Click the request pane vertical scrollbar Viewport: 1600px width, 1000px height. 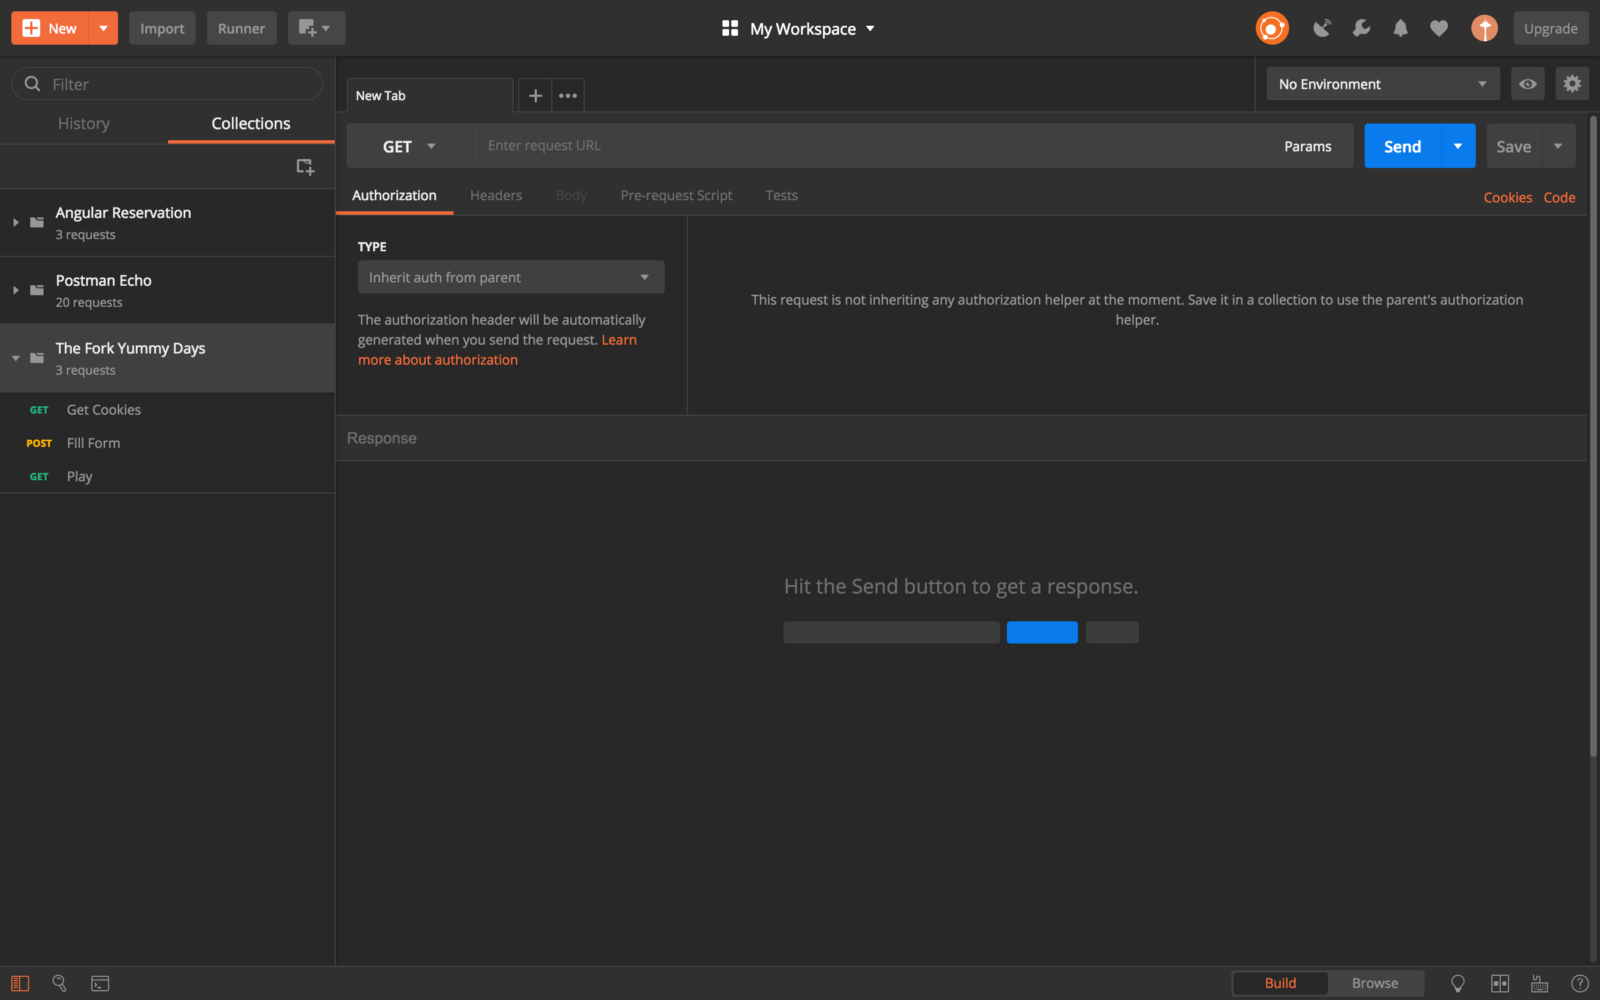coord(1593,435)
